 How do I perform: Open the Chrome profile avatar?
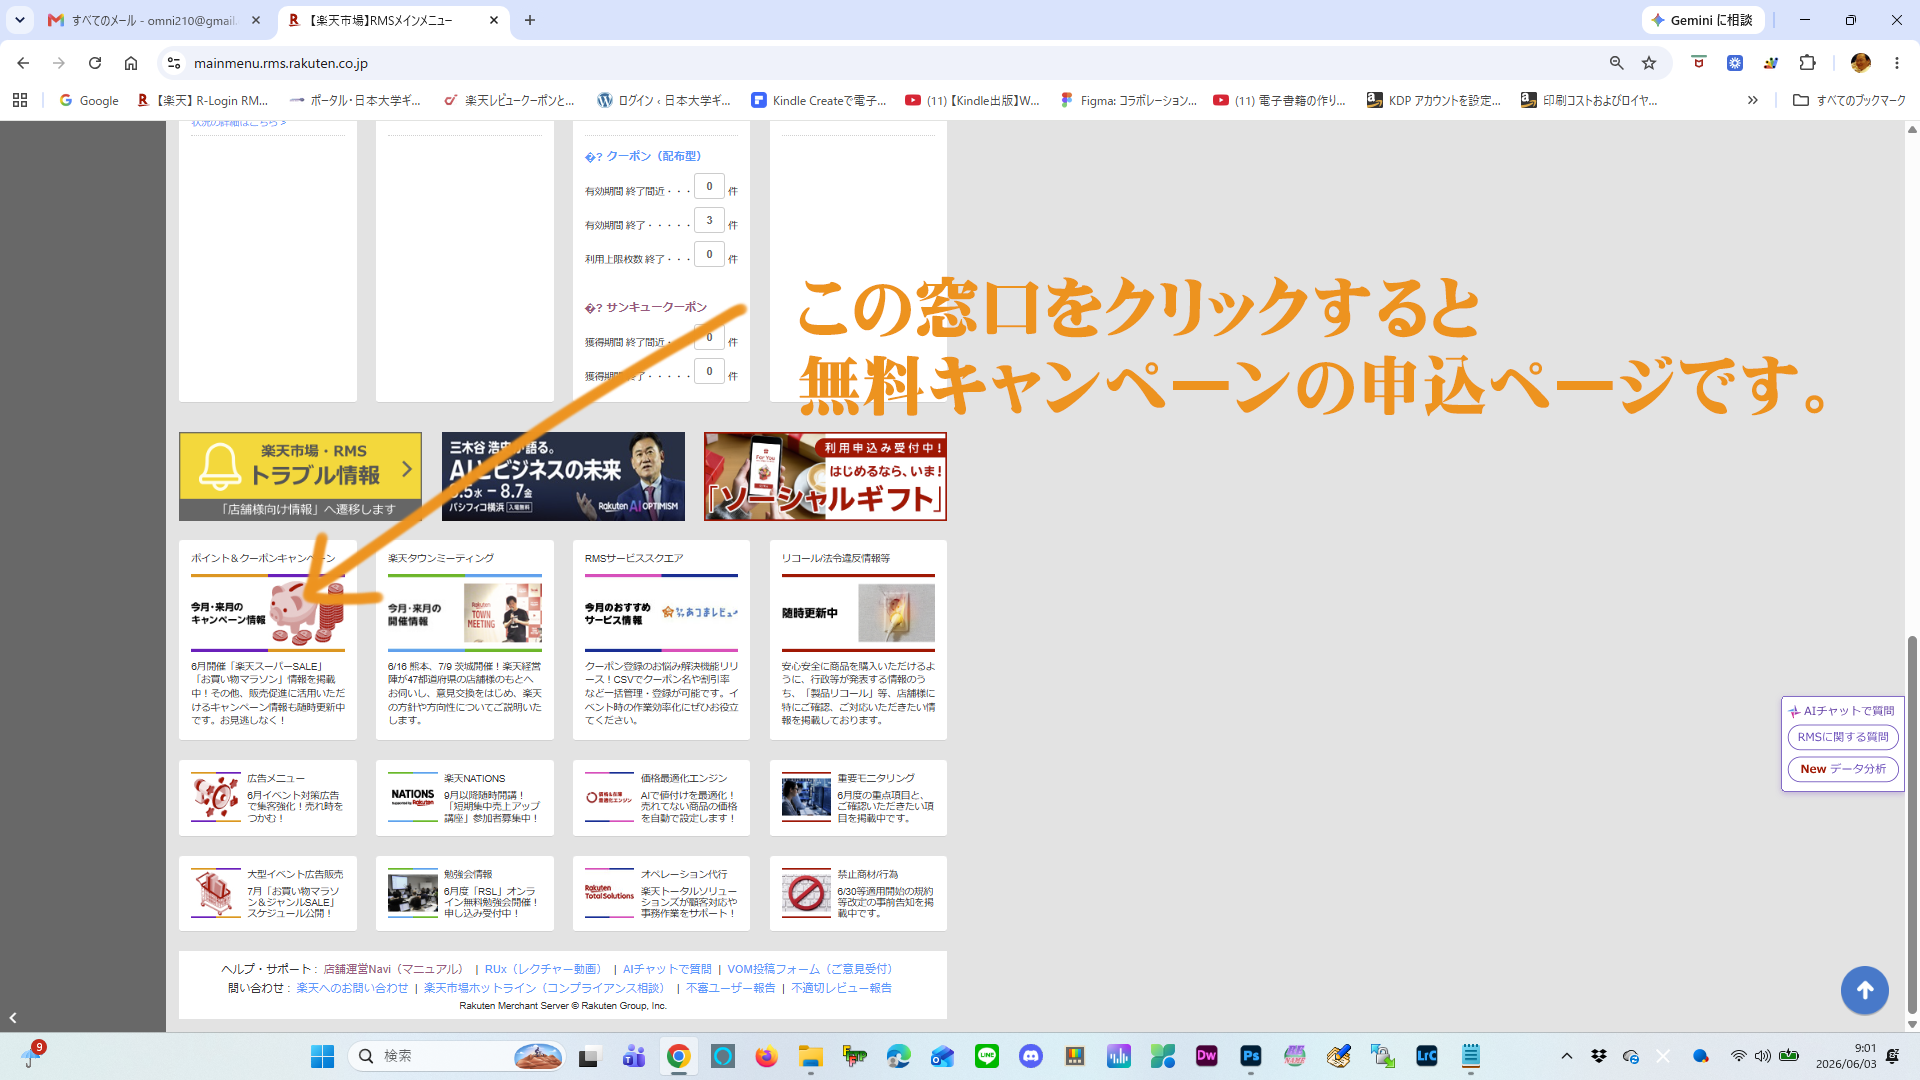pos(1860,63)
